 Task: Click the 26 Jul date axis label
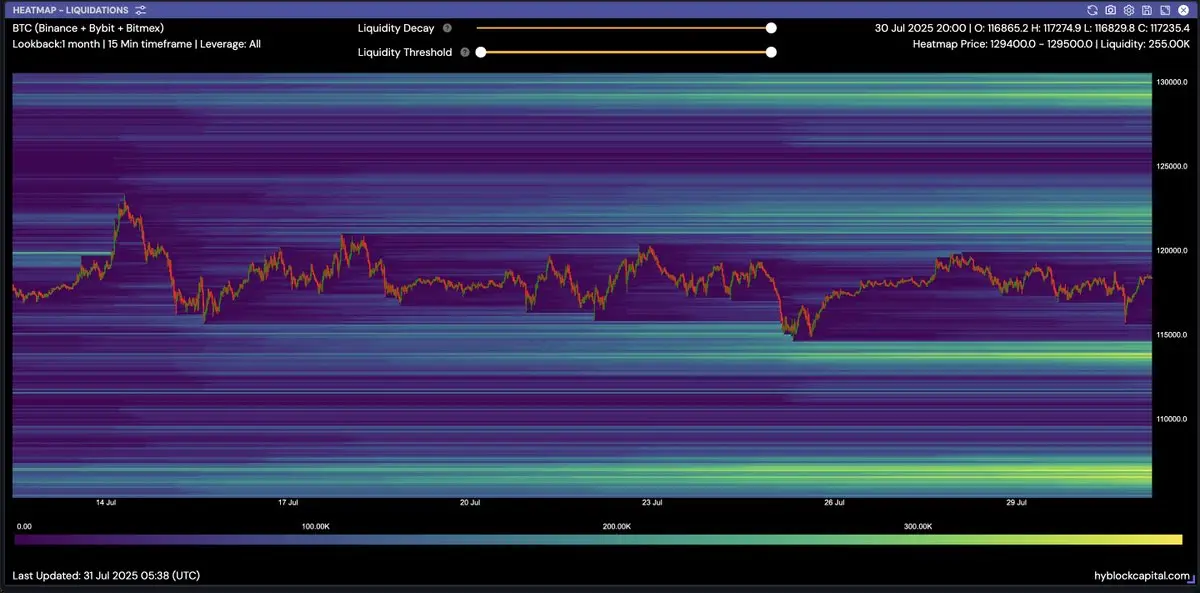tap(834, 503)
